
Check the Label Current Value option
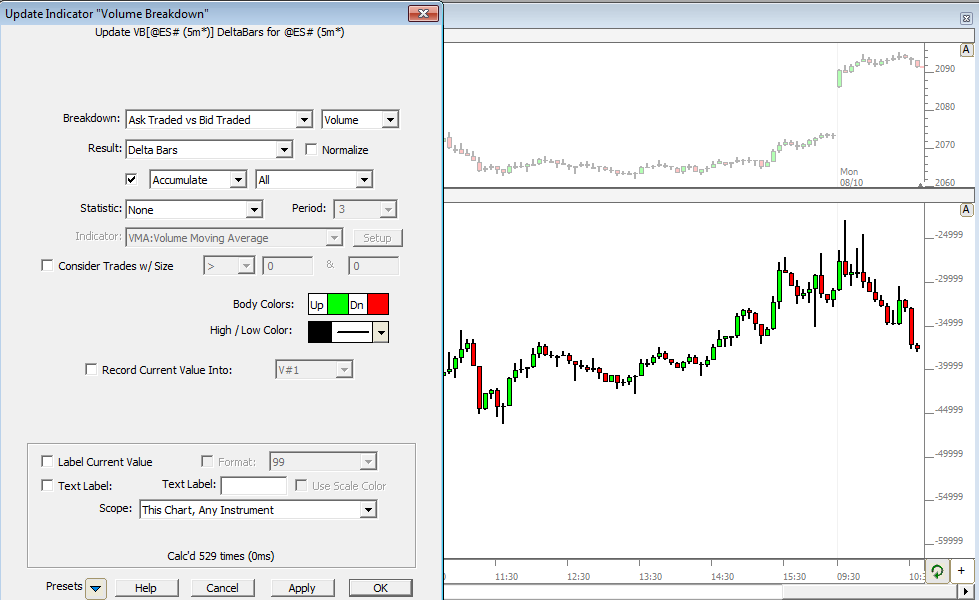tap(47, 462)
